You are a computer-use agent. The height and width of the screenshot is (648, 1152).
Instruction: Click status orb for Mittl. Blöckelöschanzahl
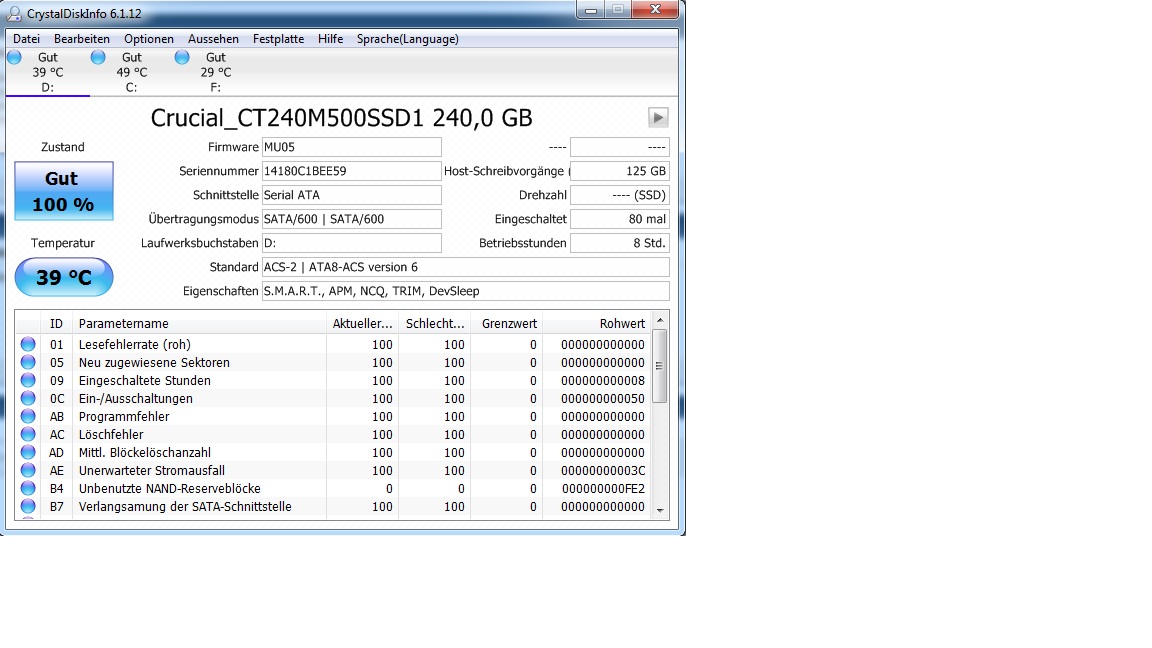pyautogui.click(x=28, y=452)
